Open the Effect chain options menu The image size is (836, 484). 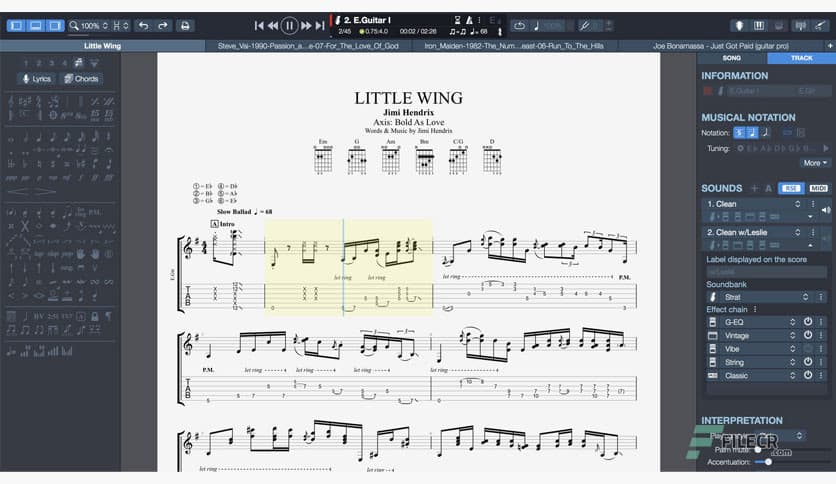pos(755,309)
